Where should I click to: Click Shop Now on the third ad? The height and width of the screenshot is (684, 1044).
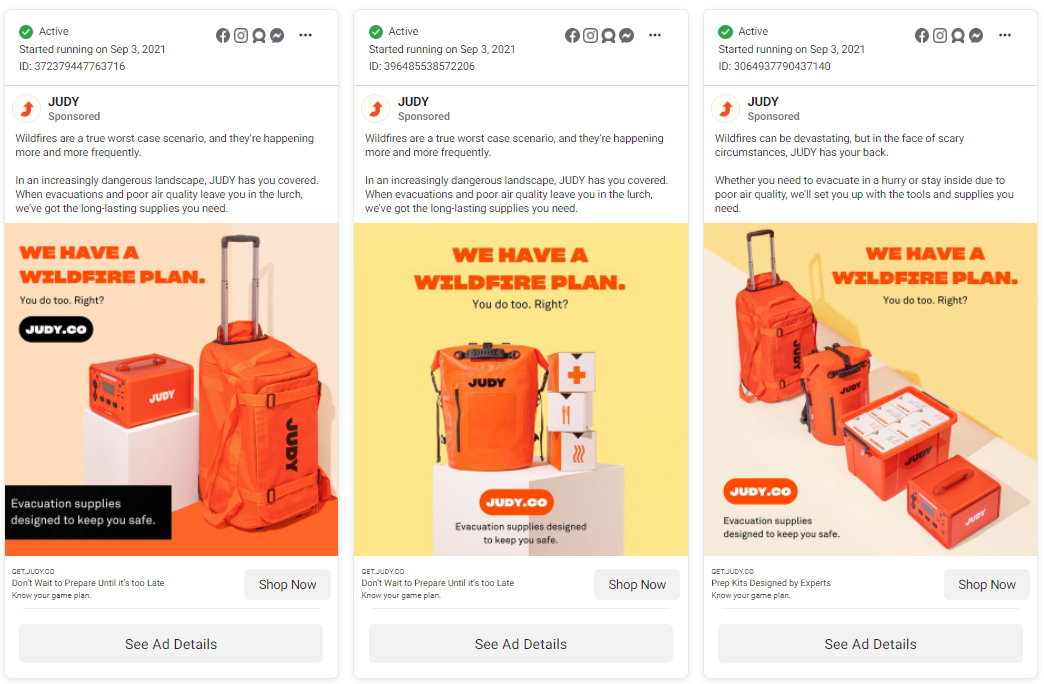coord(987,584)
